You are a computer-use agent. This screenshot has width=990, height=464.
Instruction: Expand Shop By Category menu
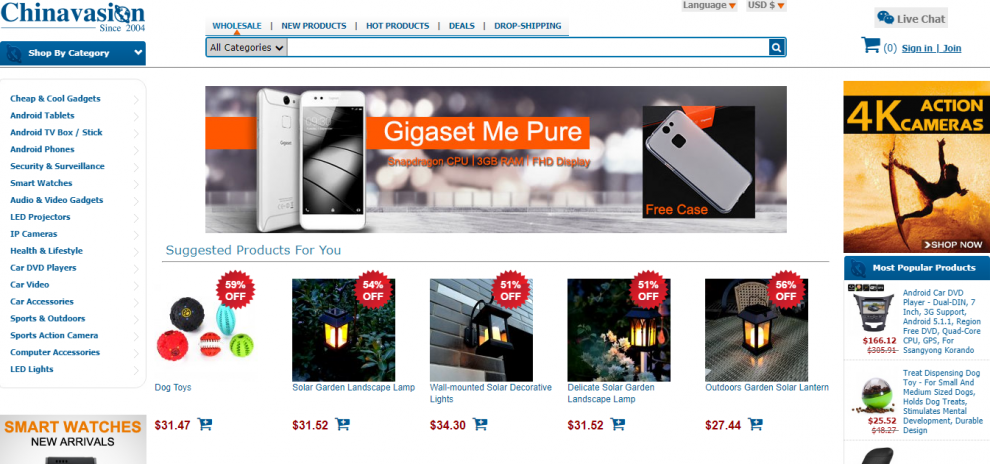(x=73, y=53)
